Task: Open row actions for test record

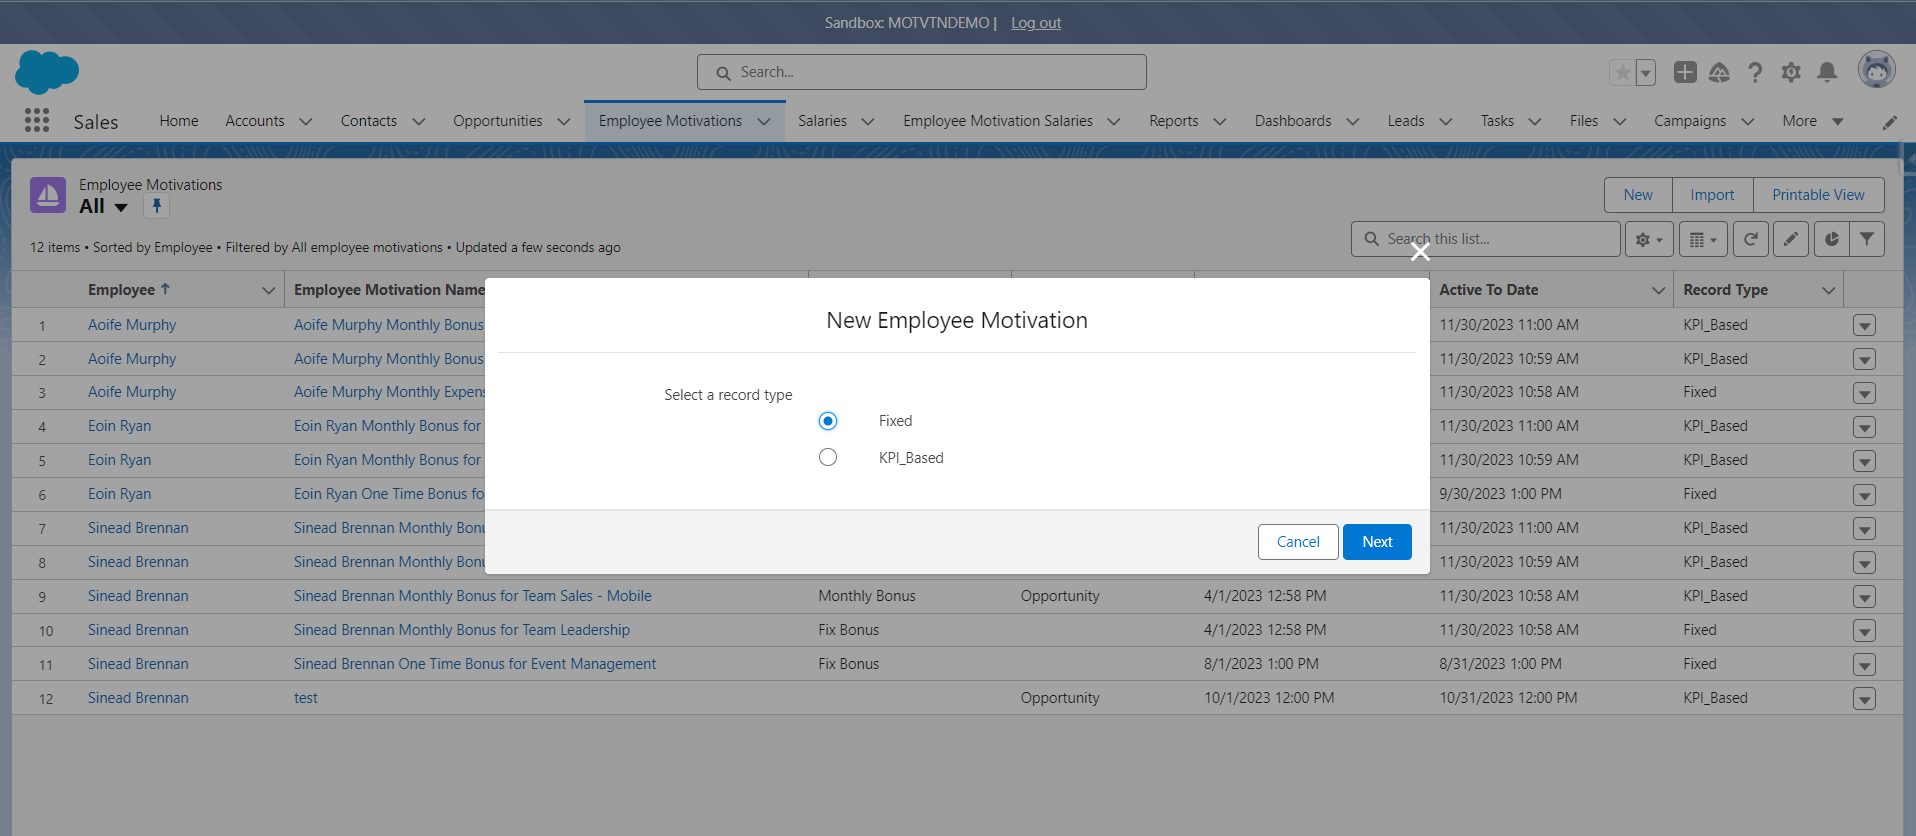Action: coord(1864,698)
